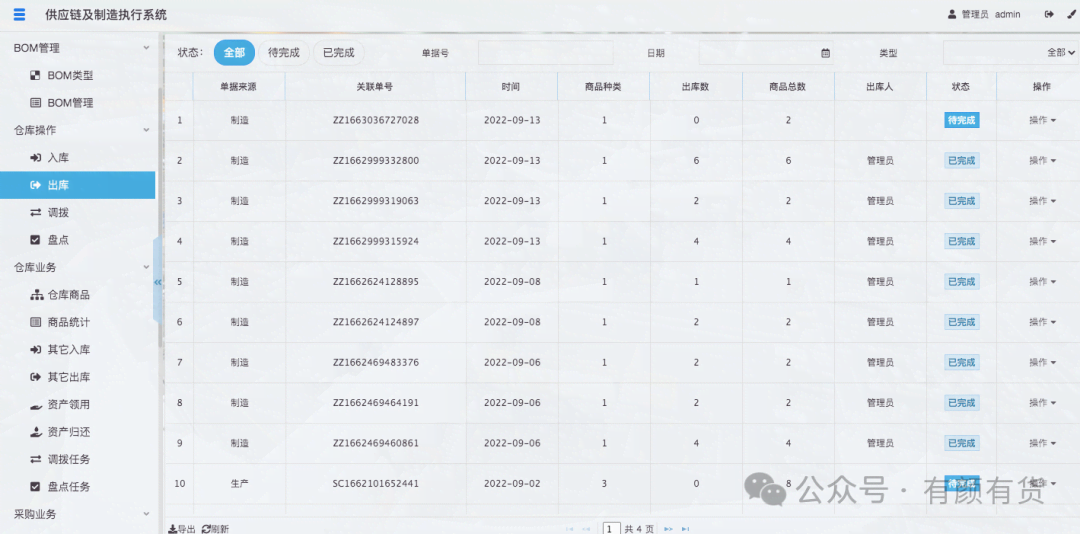This screenshot has height=534, width=1080.
Task: Select the 已完成 status filter
Action: [x=338, y=53]
